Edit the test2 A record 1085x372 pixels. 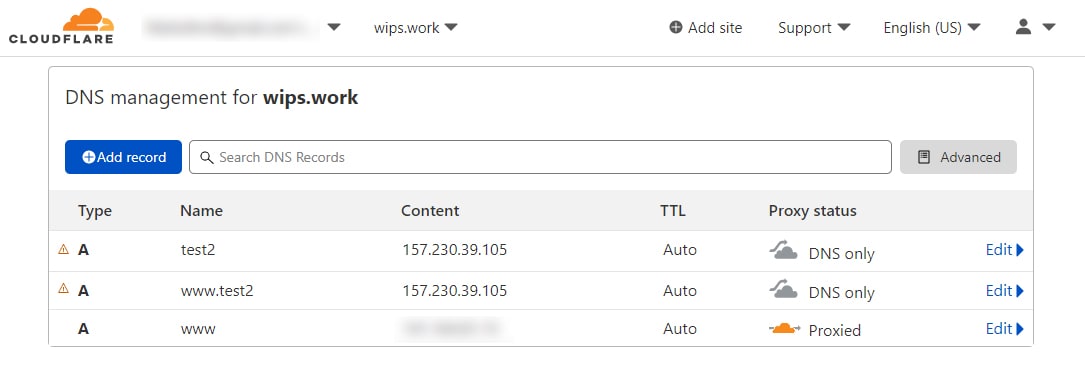(x=1005, y=250)
